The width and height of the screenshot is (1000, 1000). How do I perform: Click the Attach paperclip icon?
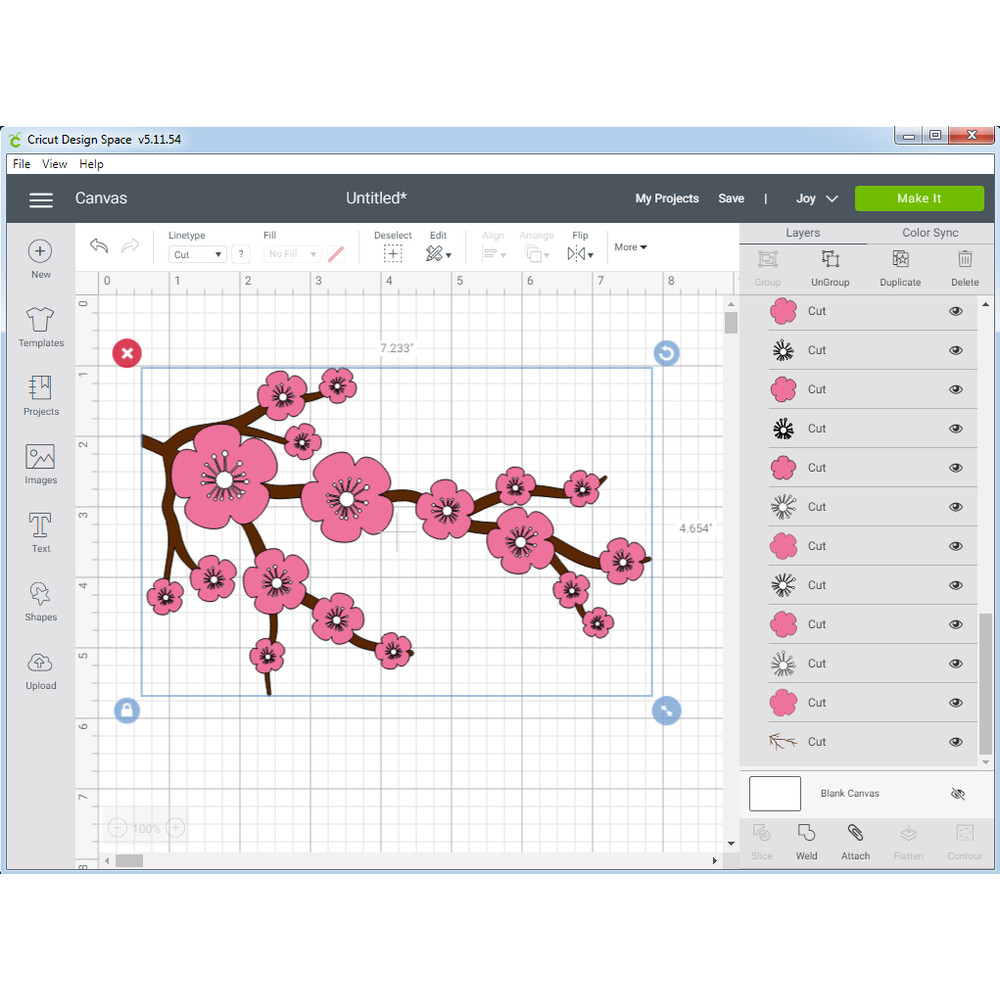(855, 840)
